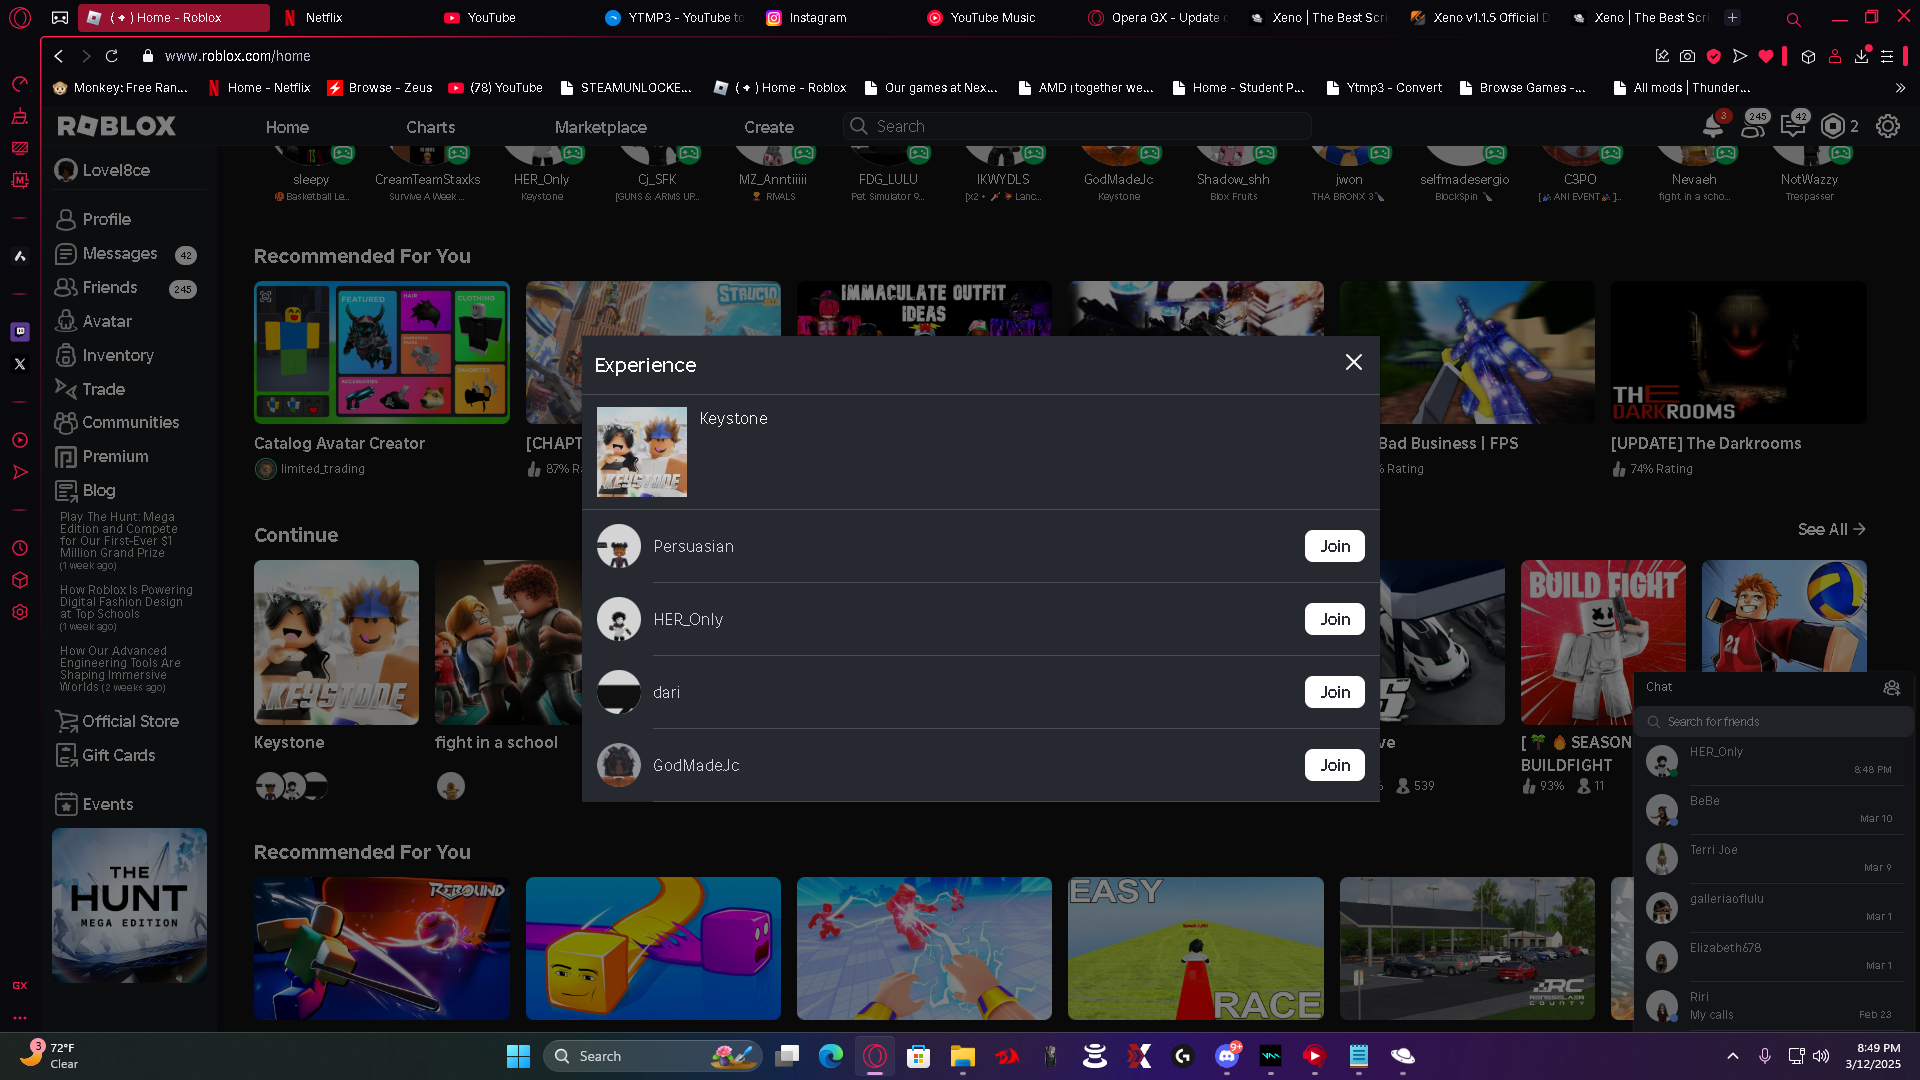
Task: Open the Opera GX menu logo
Action: (x=20, y=17)
